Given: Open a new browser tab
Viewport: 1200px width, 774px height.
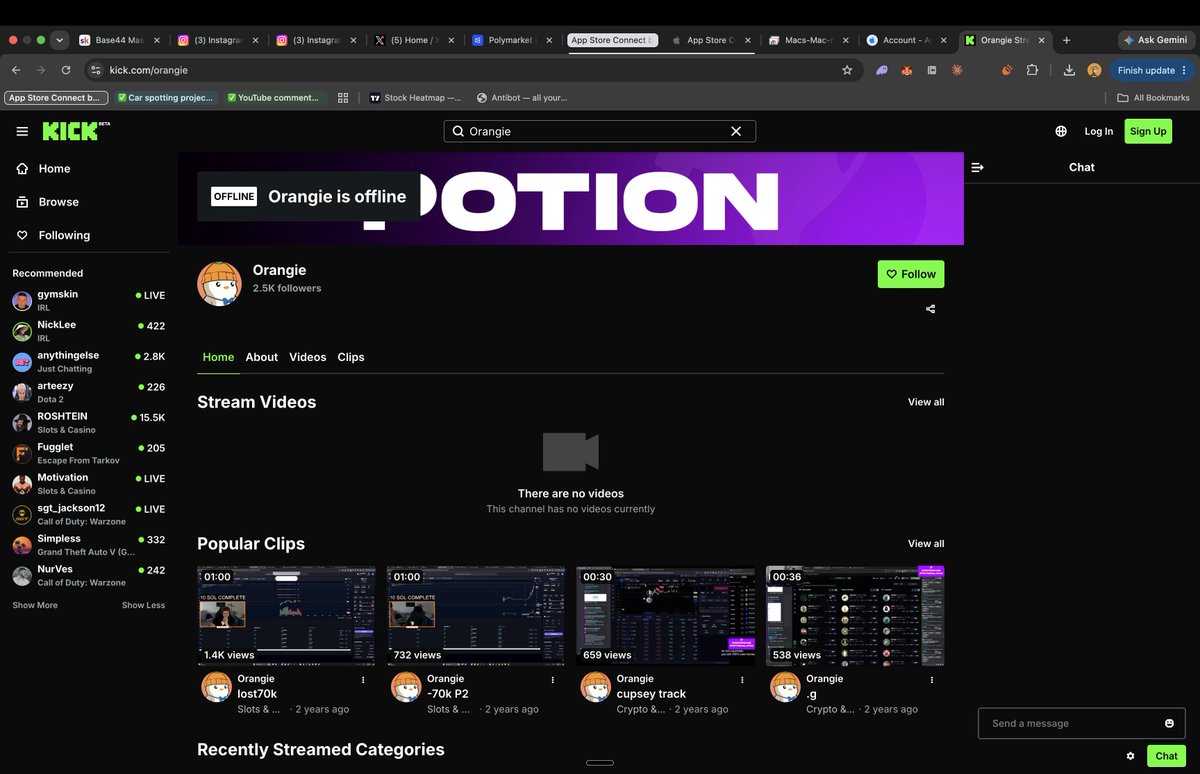Looking at the screenshot, I should pos(1067,40).
